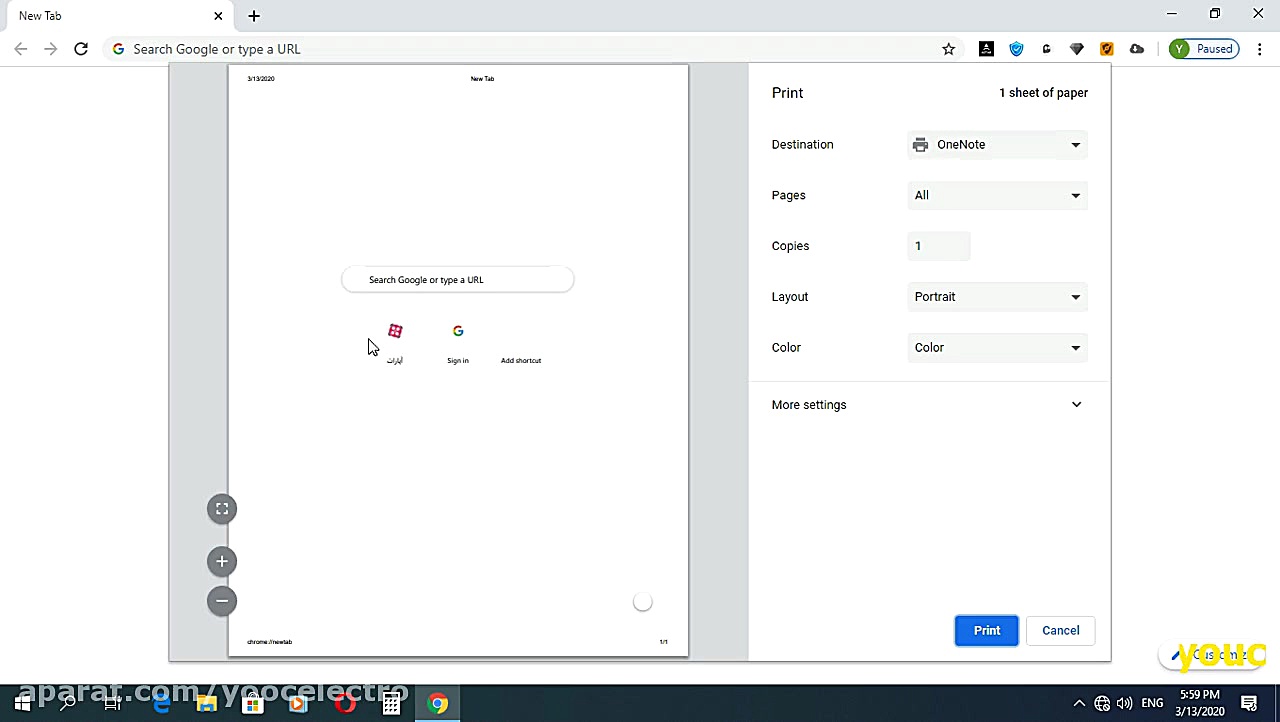
Task: Open the Destination dropdown showing OneNote
Action: point(997,144)
